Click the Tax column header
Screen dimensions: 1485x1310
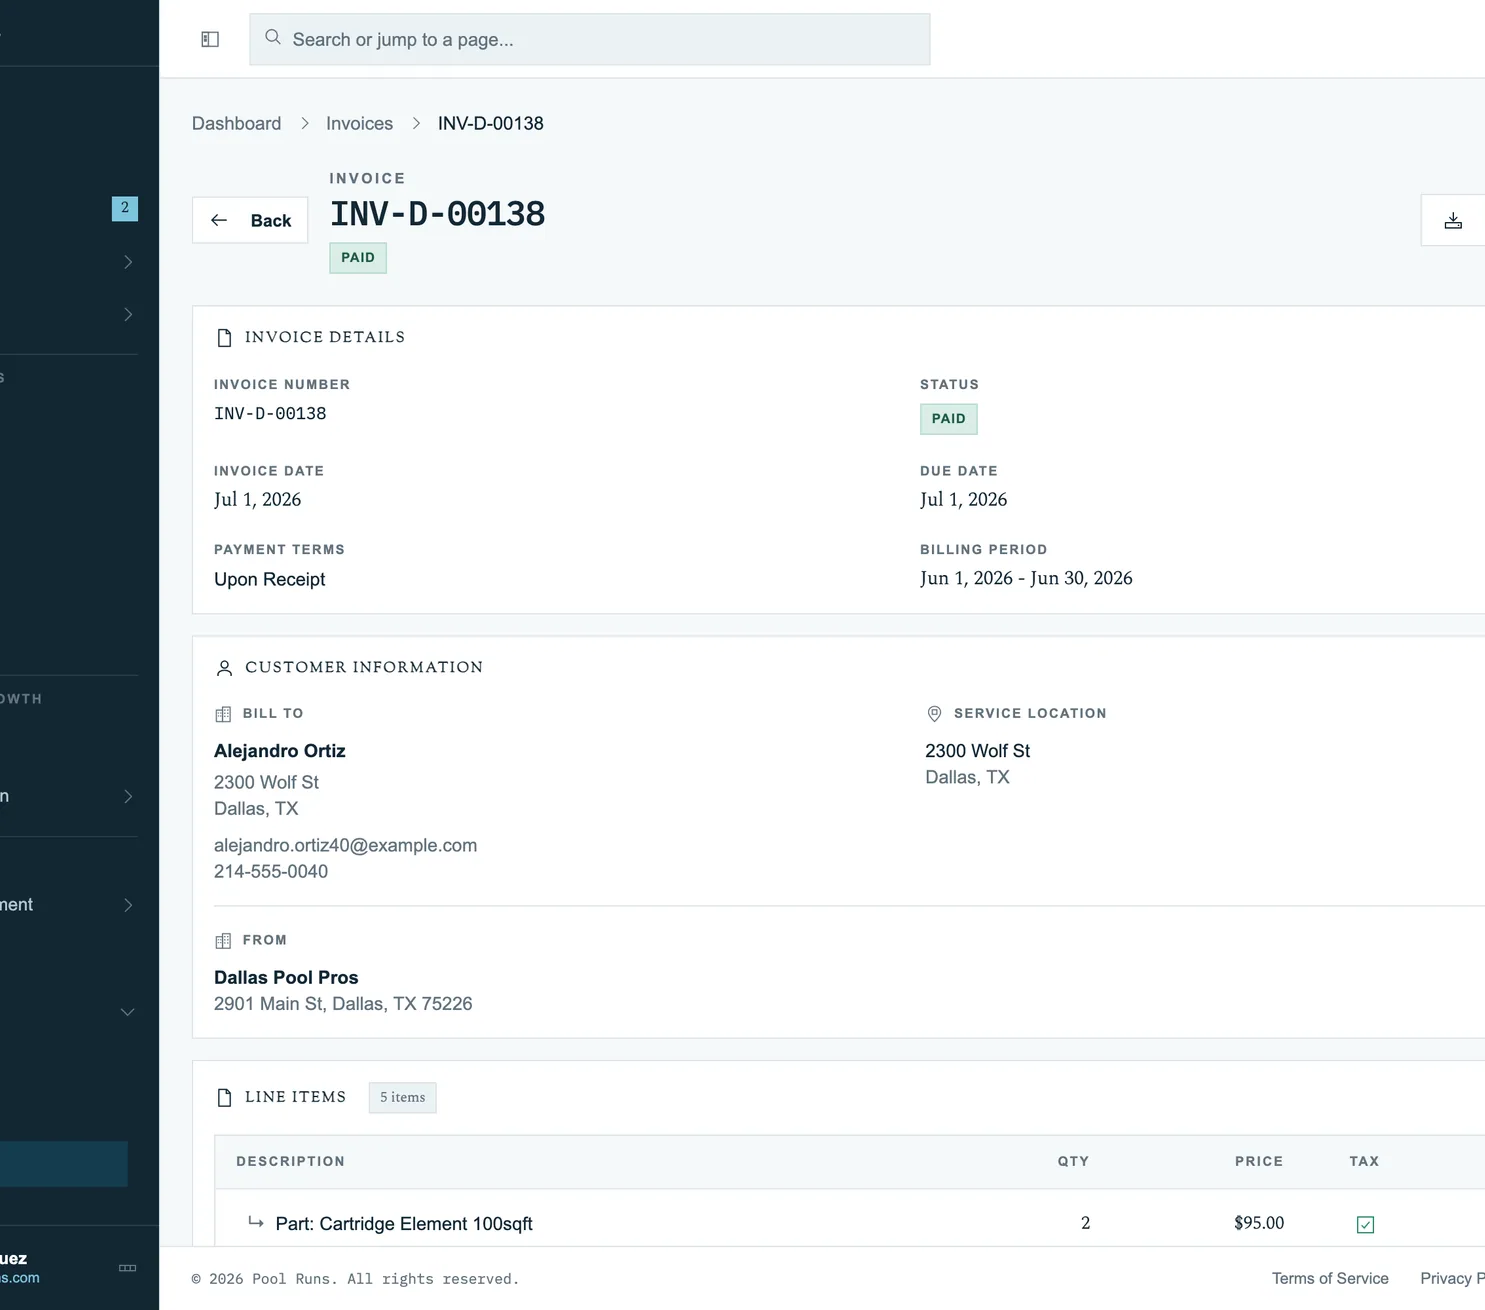coord(1364,1161)
